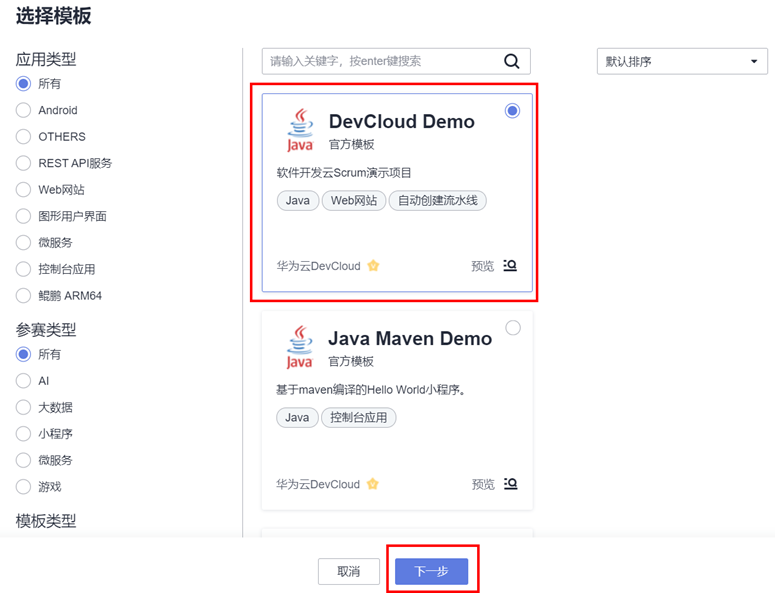Click the 控制台应用 tag on Maven card
Image resolution: width=775 pixels, height=593 pixels.
(x=359, y=418)
